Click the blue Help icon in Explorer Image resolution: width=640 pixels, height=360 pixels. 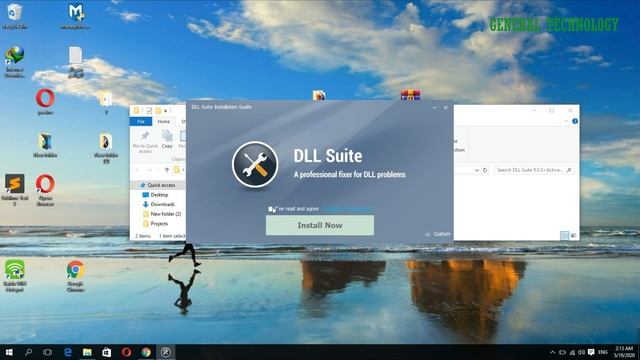(575, 121)
